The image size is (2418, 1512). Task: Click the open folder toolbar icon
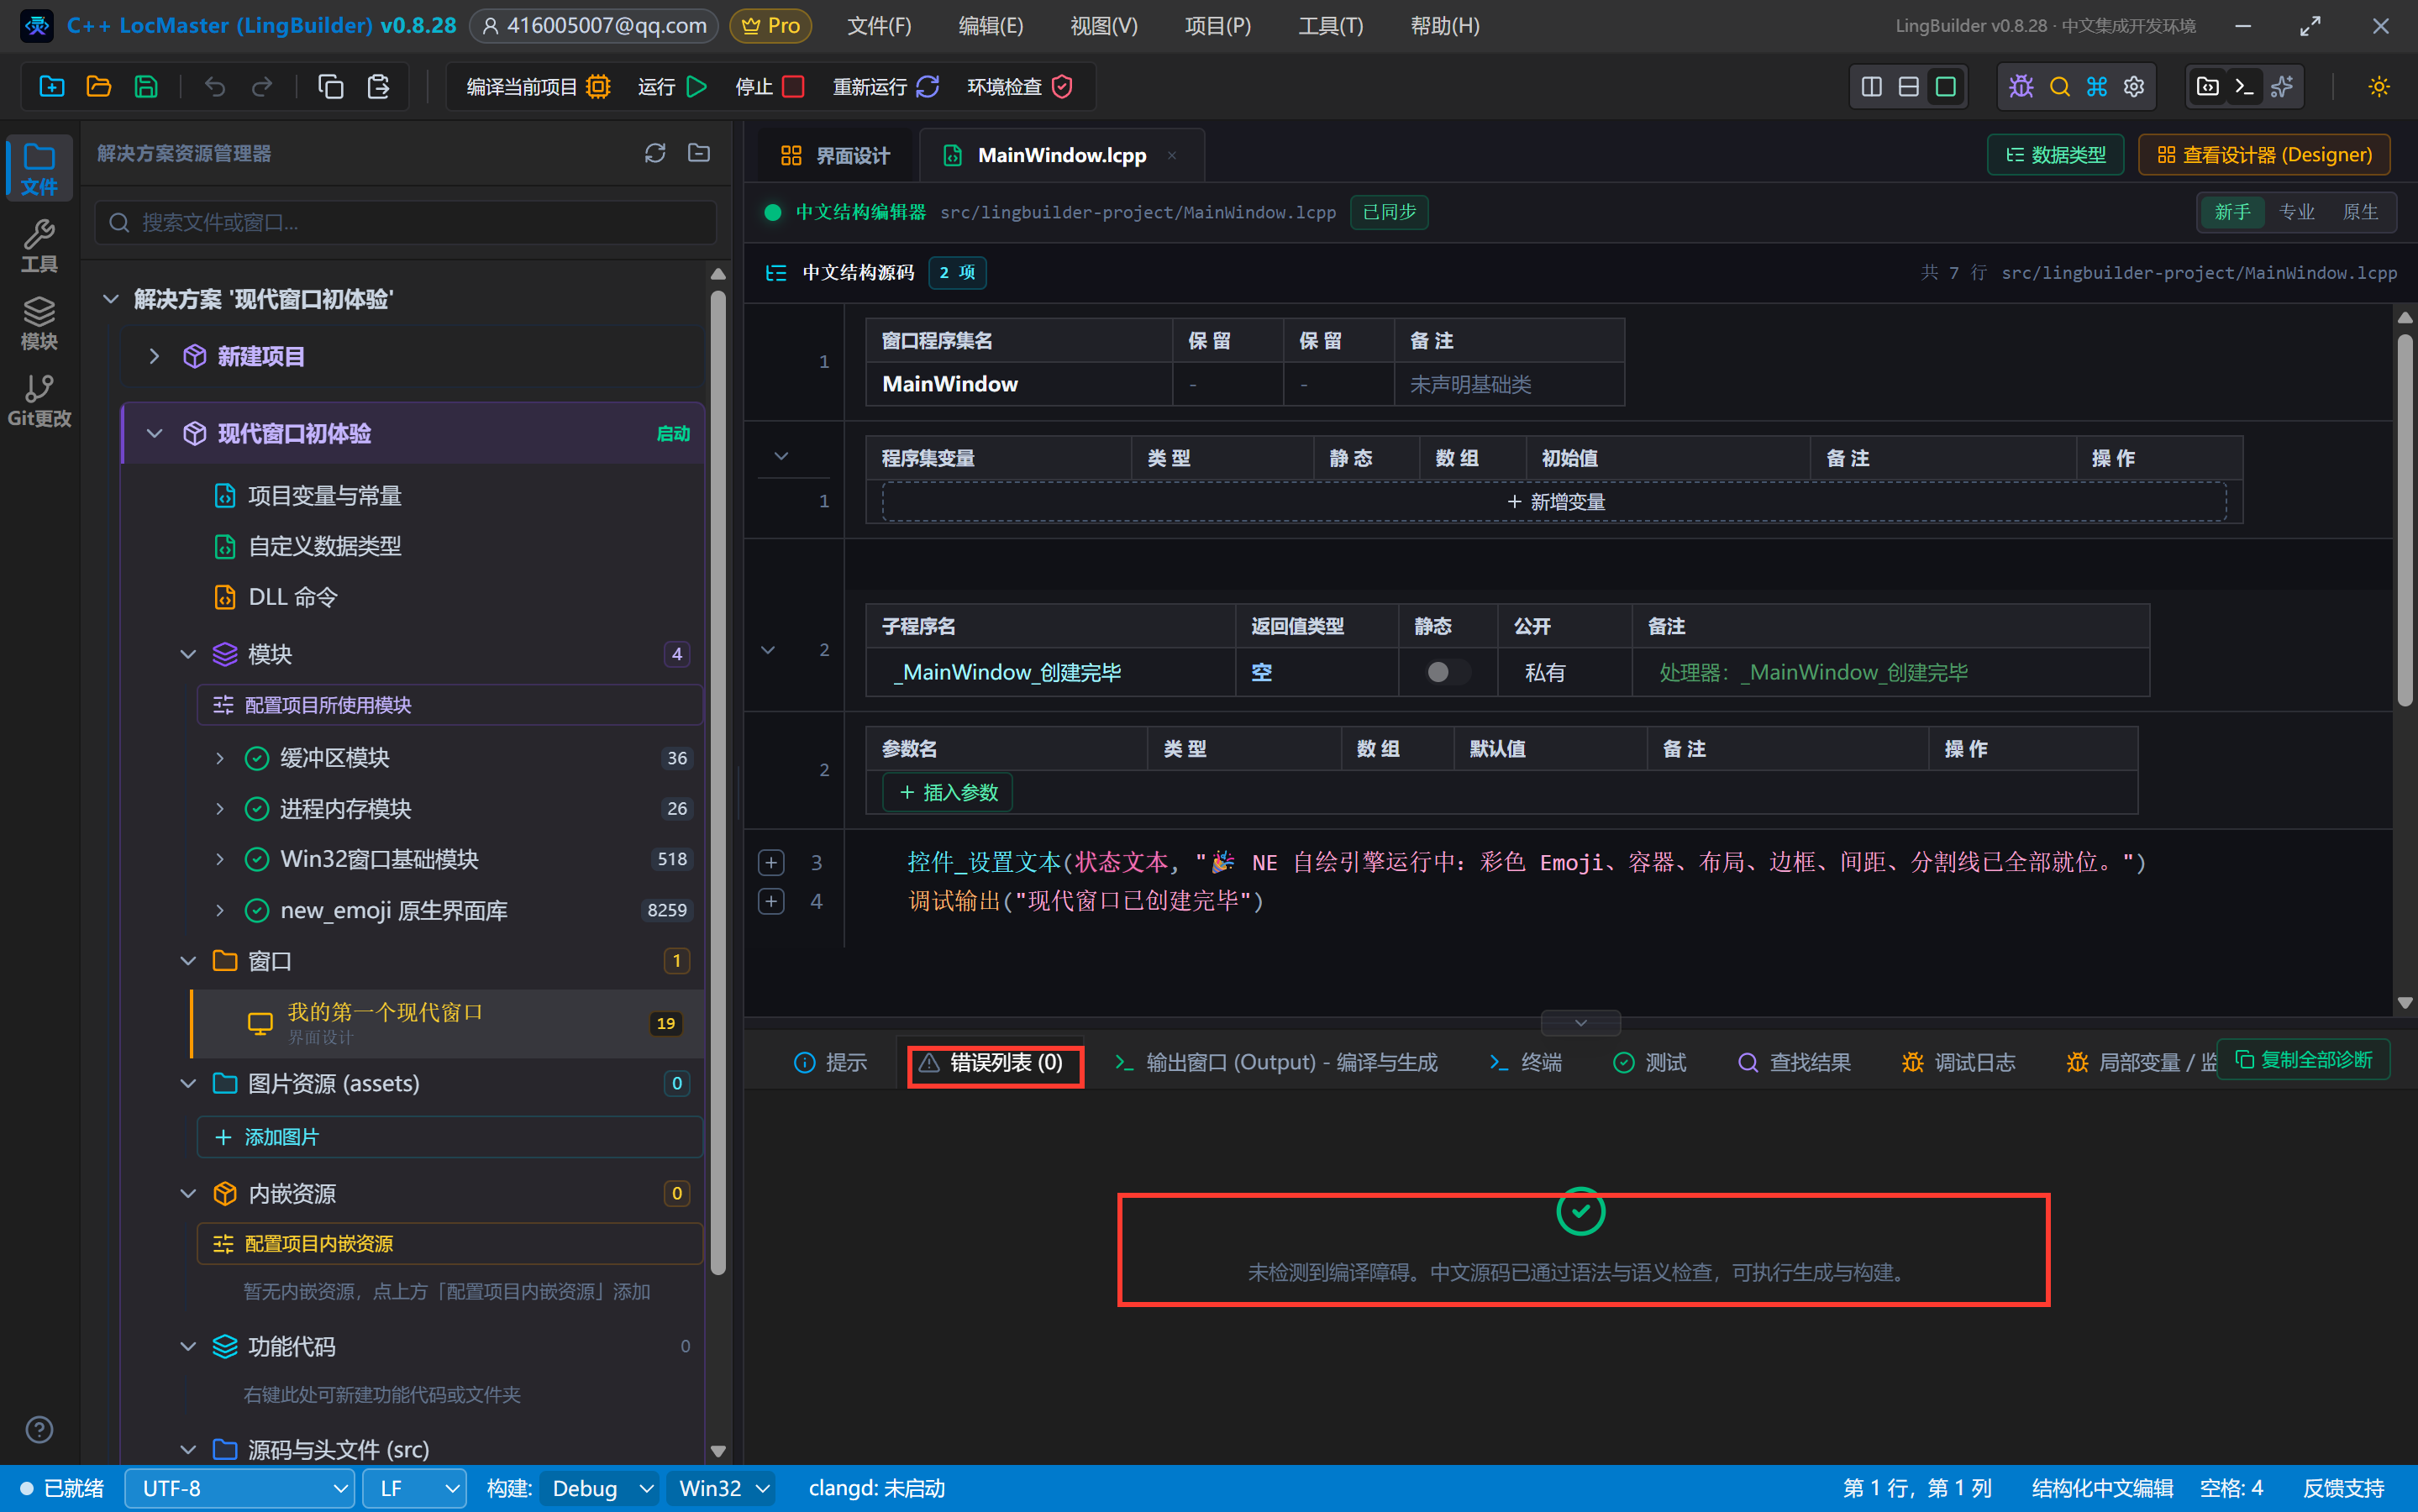(98, 87)
